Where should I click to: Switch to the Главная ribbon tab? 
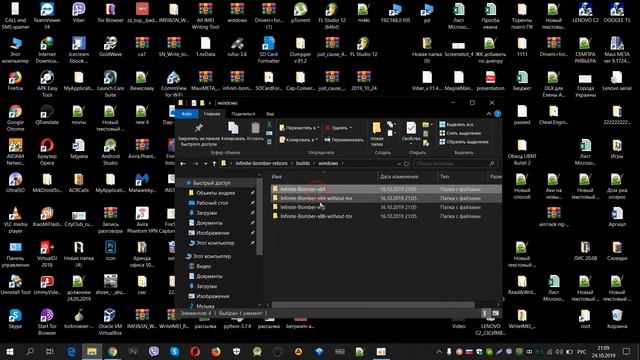(x=212, y=114)
